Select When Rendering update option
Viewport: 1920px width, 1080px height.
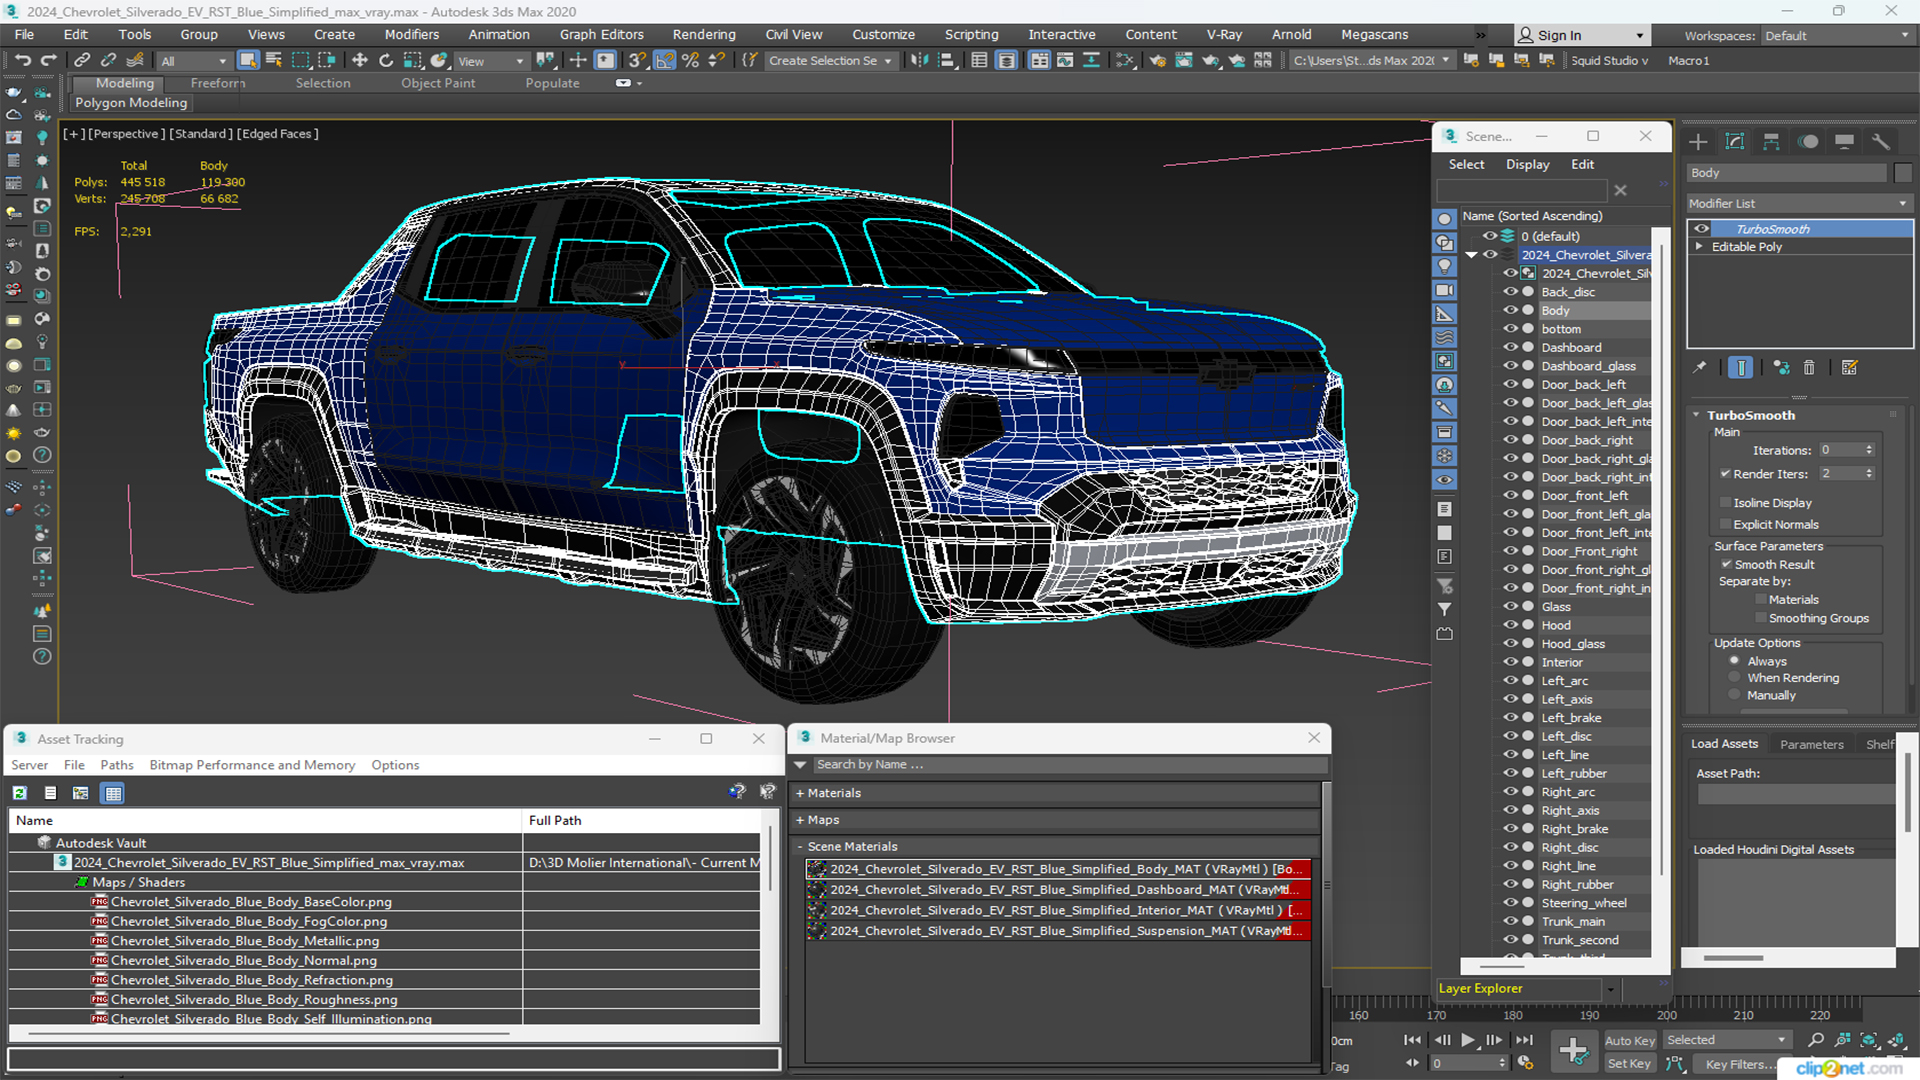click(1735, 678)
